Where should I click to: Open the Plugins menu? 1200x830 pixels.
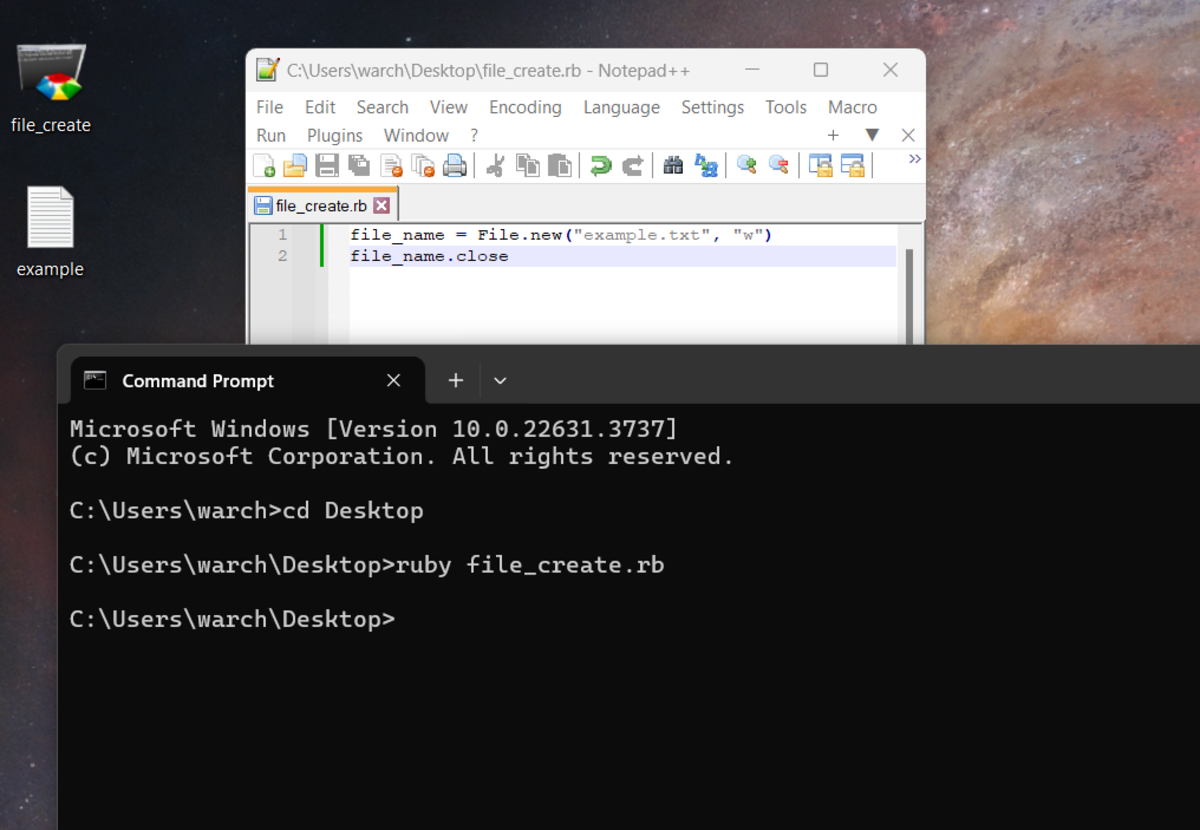(334, 135)
